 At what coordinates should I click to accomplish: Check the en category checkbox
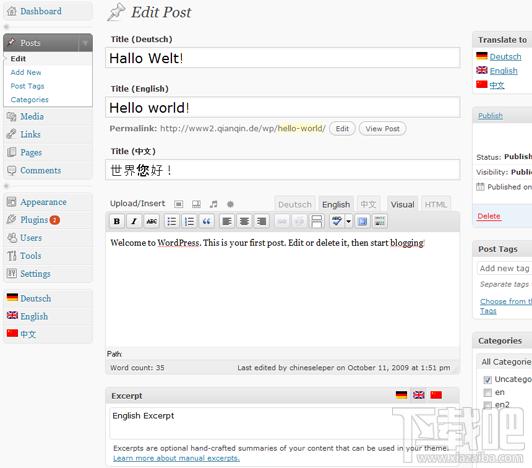click(x=488, y=393)
